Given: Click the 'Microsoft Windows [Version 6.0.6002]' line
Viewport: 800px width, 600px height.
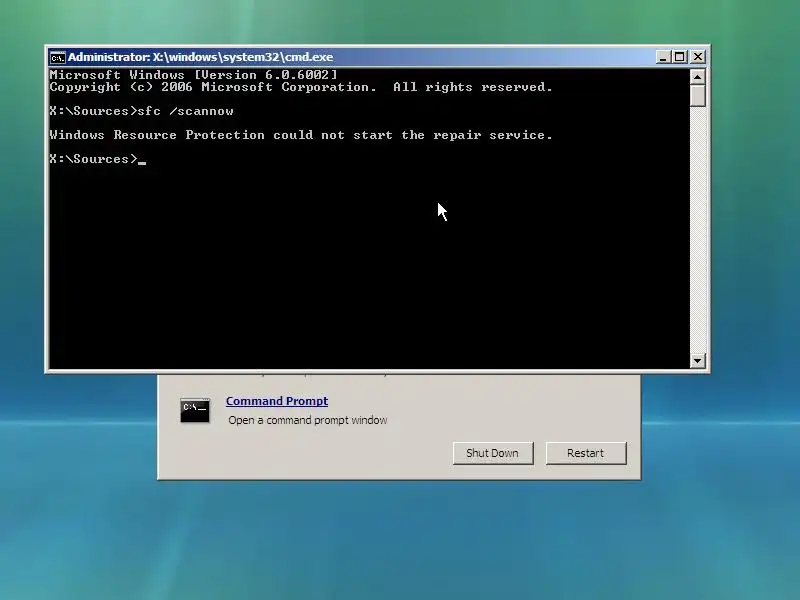Looking at the screenshot, I should pos(193,75).
